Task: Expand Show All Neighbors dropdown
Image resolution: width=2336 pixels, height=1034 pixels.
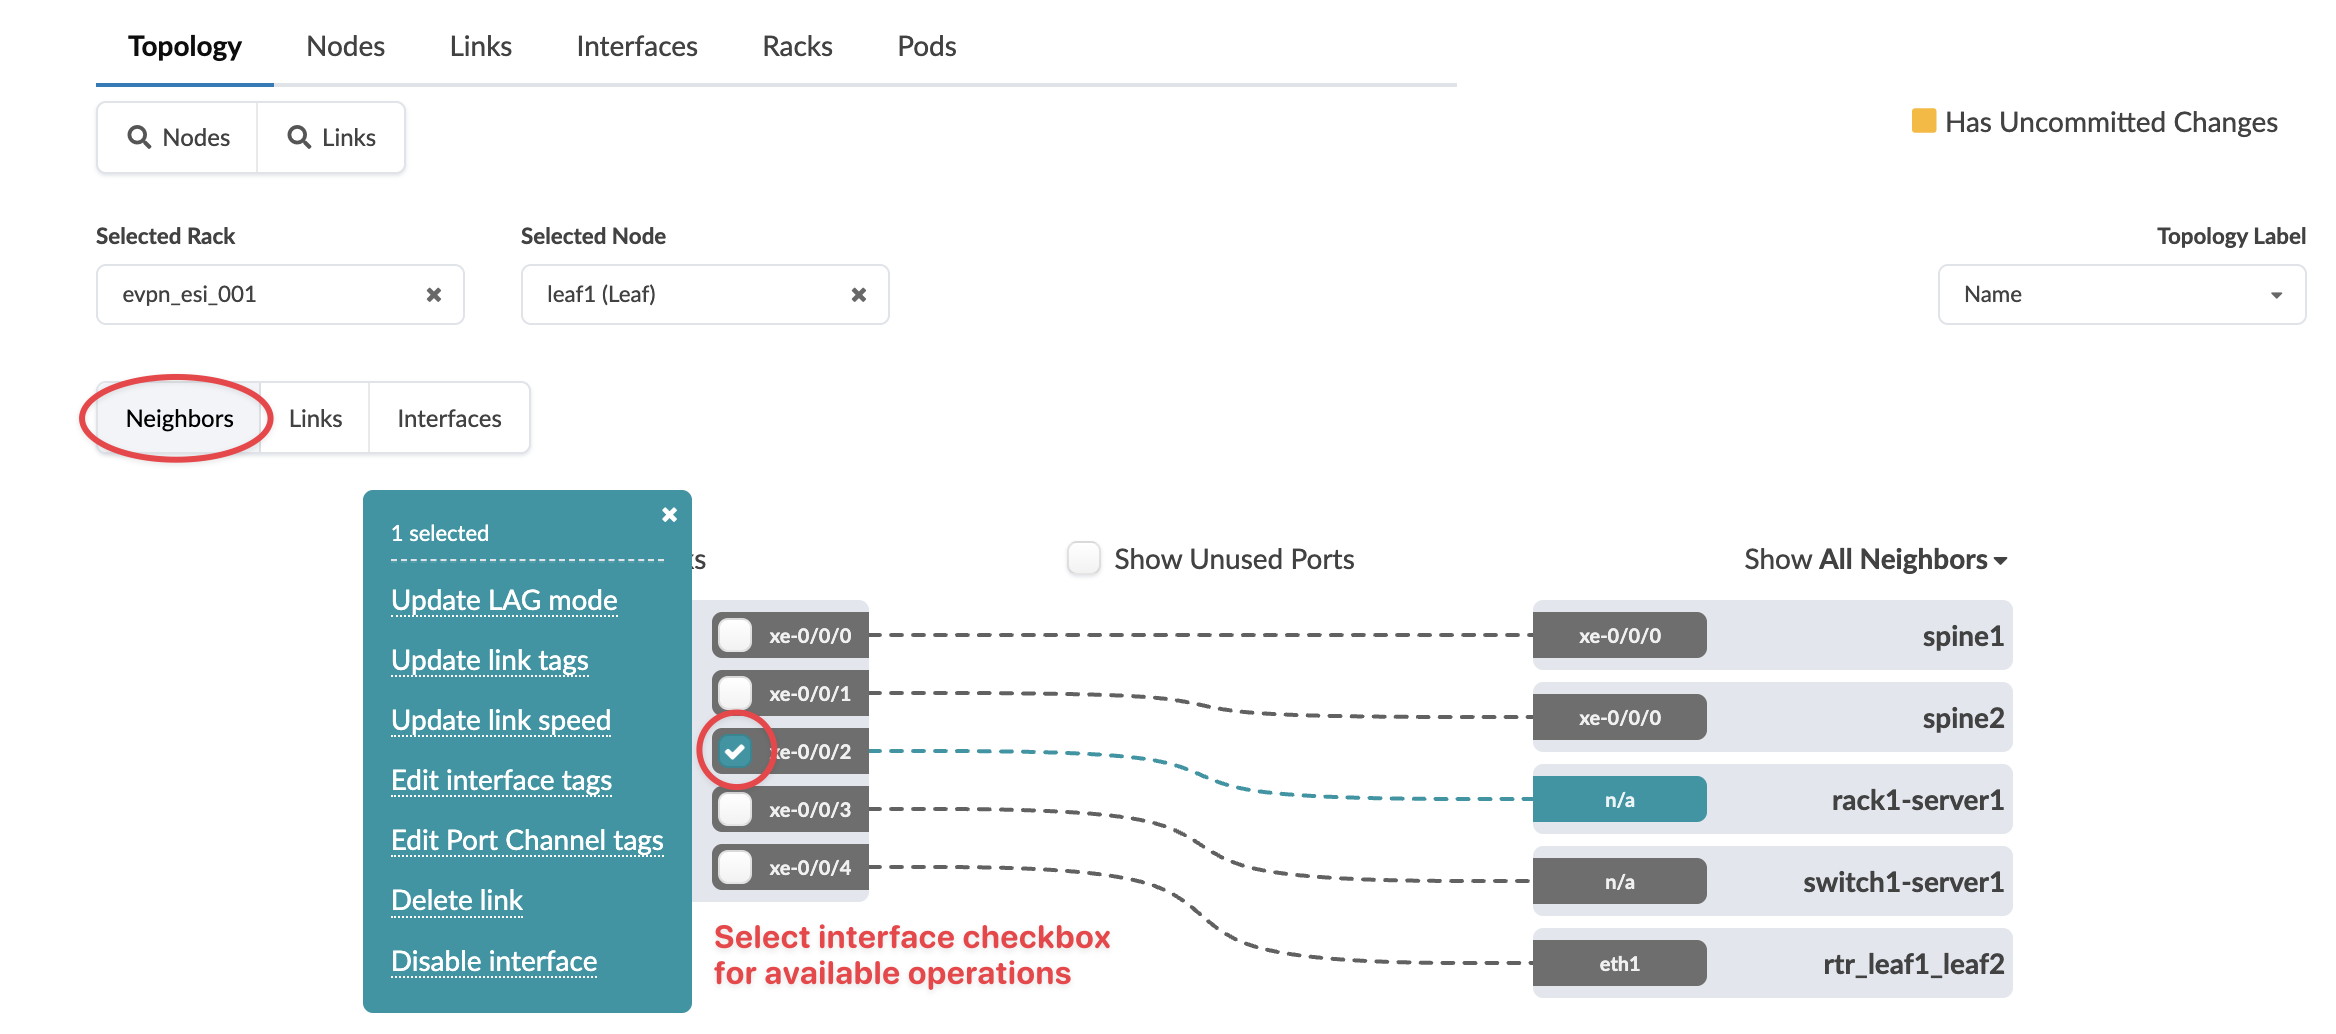Action: click(x=1876, y=560)
